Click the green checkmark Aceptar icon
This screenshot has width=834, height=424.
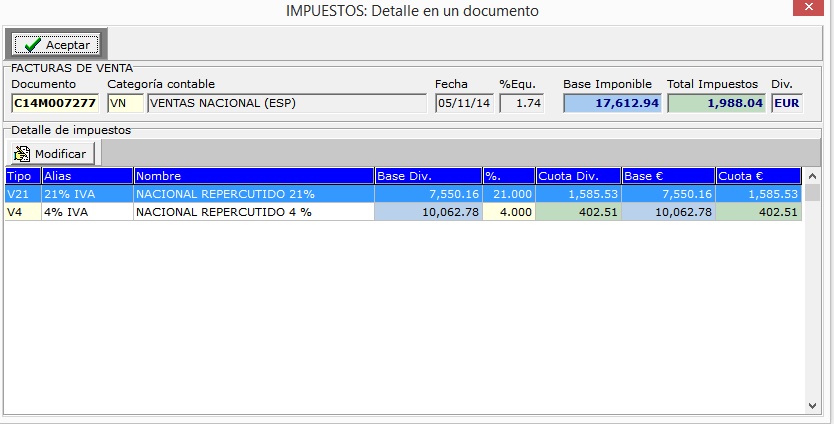32,45
